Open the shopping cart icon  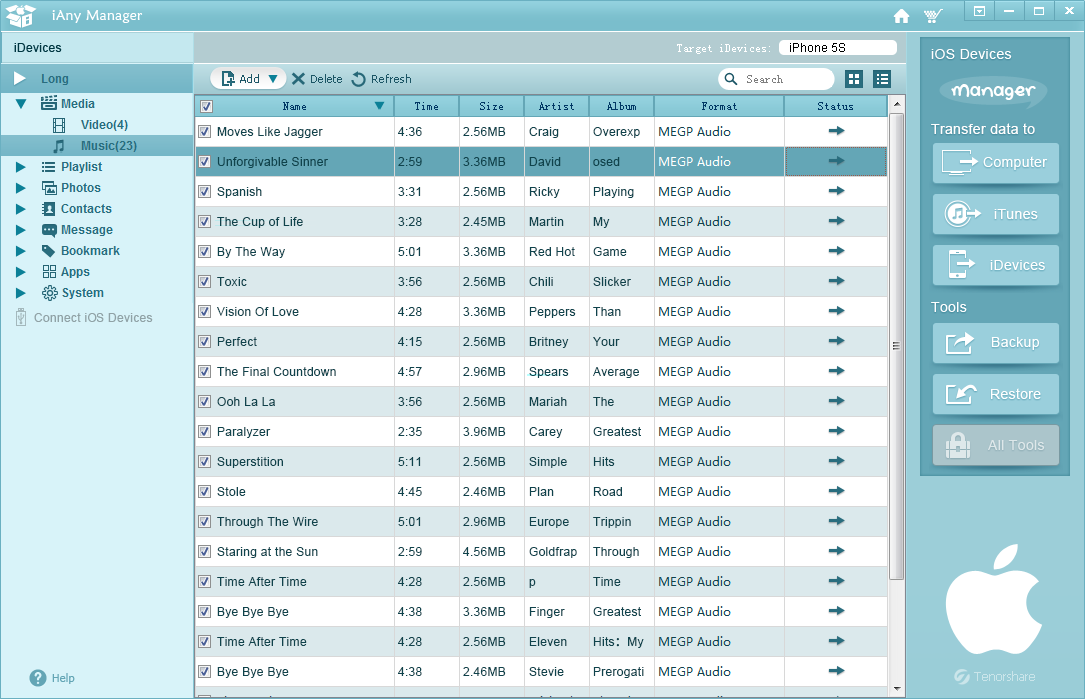pos(933,16)
